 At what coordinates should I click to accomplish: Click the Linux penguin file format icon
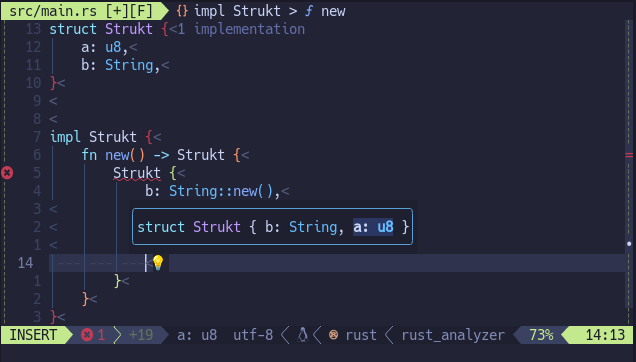303,335
